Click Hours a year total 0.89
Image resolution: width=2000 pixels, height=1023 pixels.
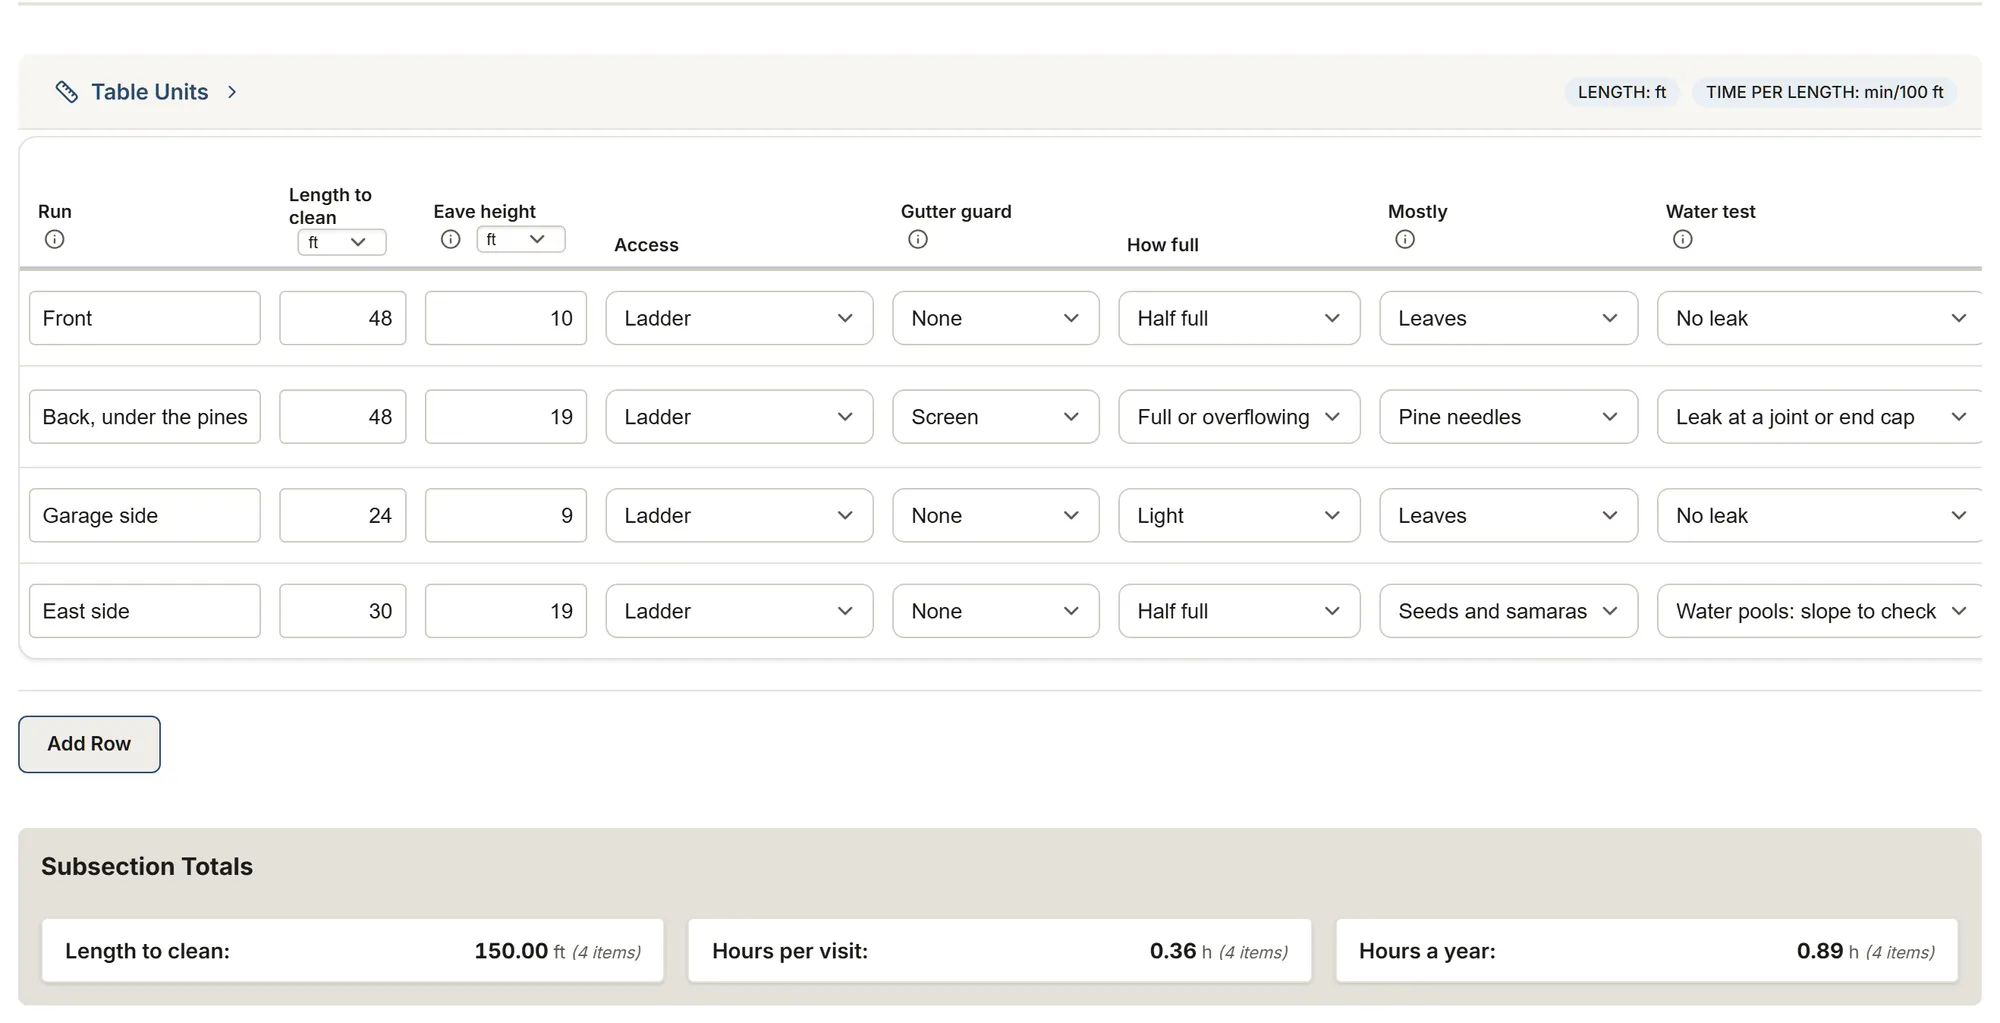[x=1819, y=951]
